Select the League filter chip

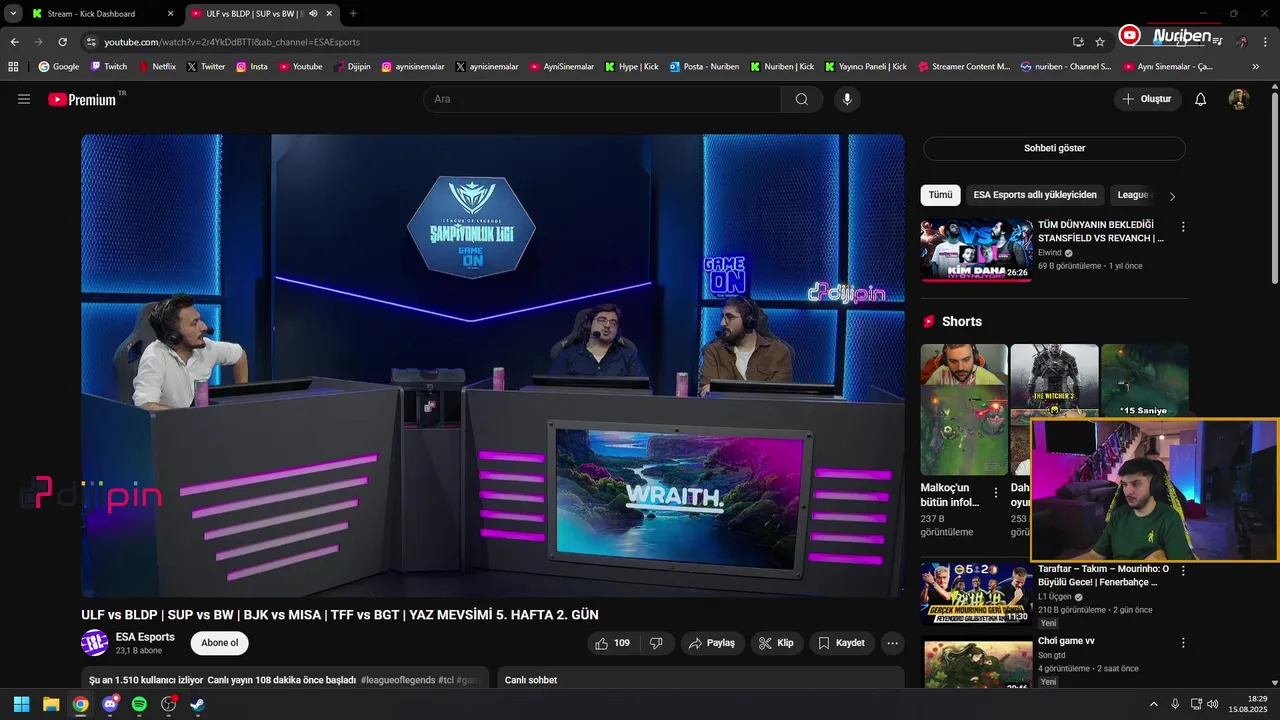click(x=1133, y=195)
